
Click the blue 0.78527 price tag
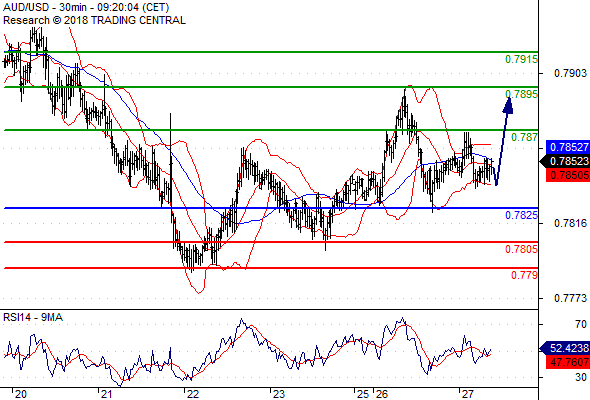(x=568, y=147)
